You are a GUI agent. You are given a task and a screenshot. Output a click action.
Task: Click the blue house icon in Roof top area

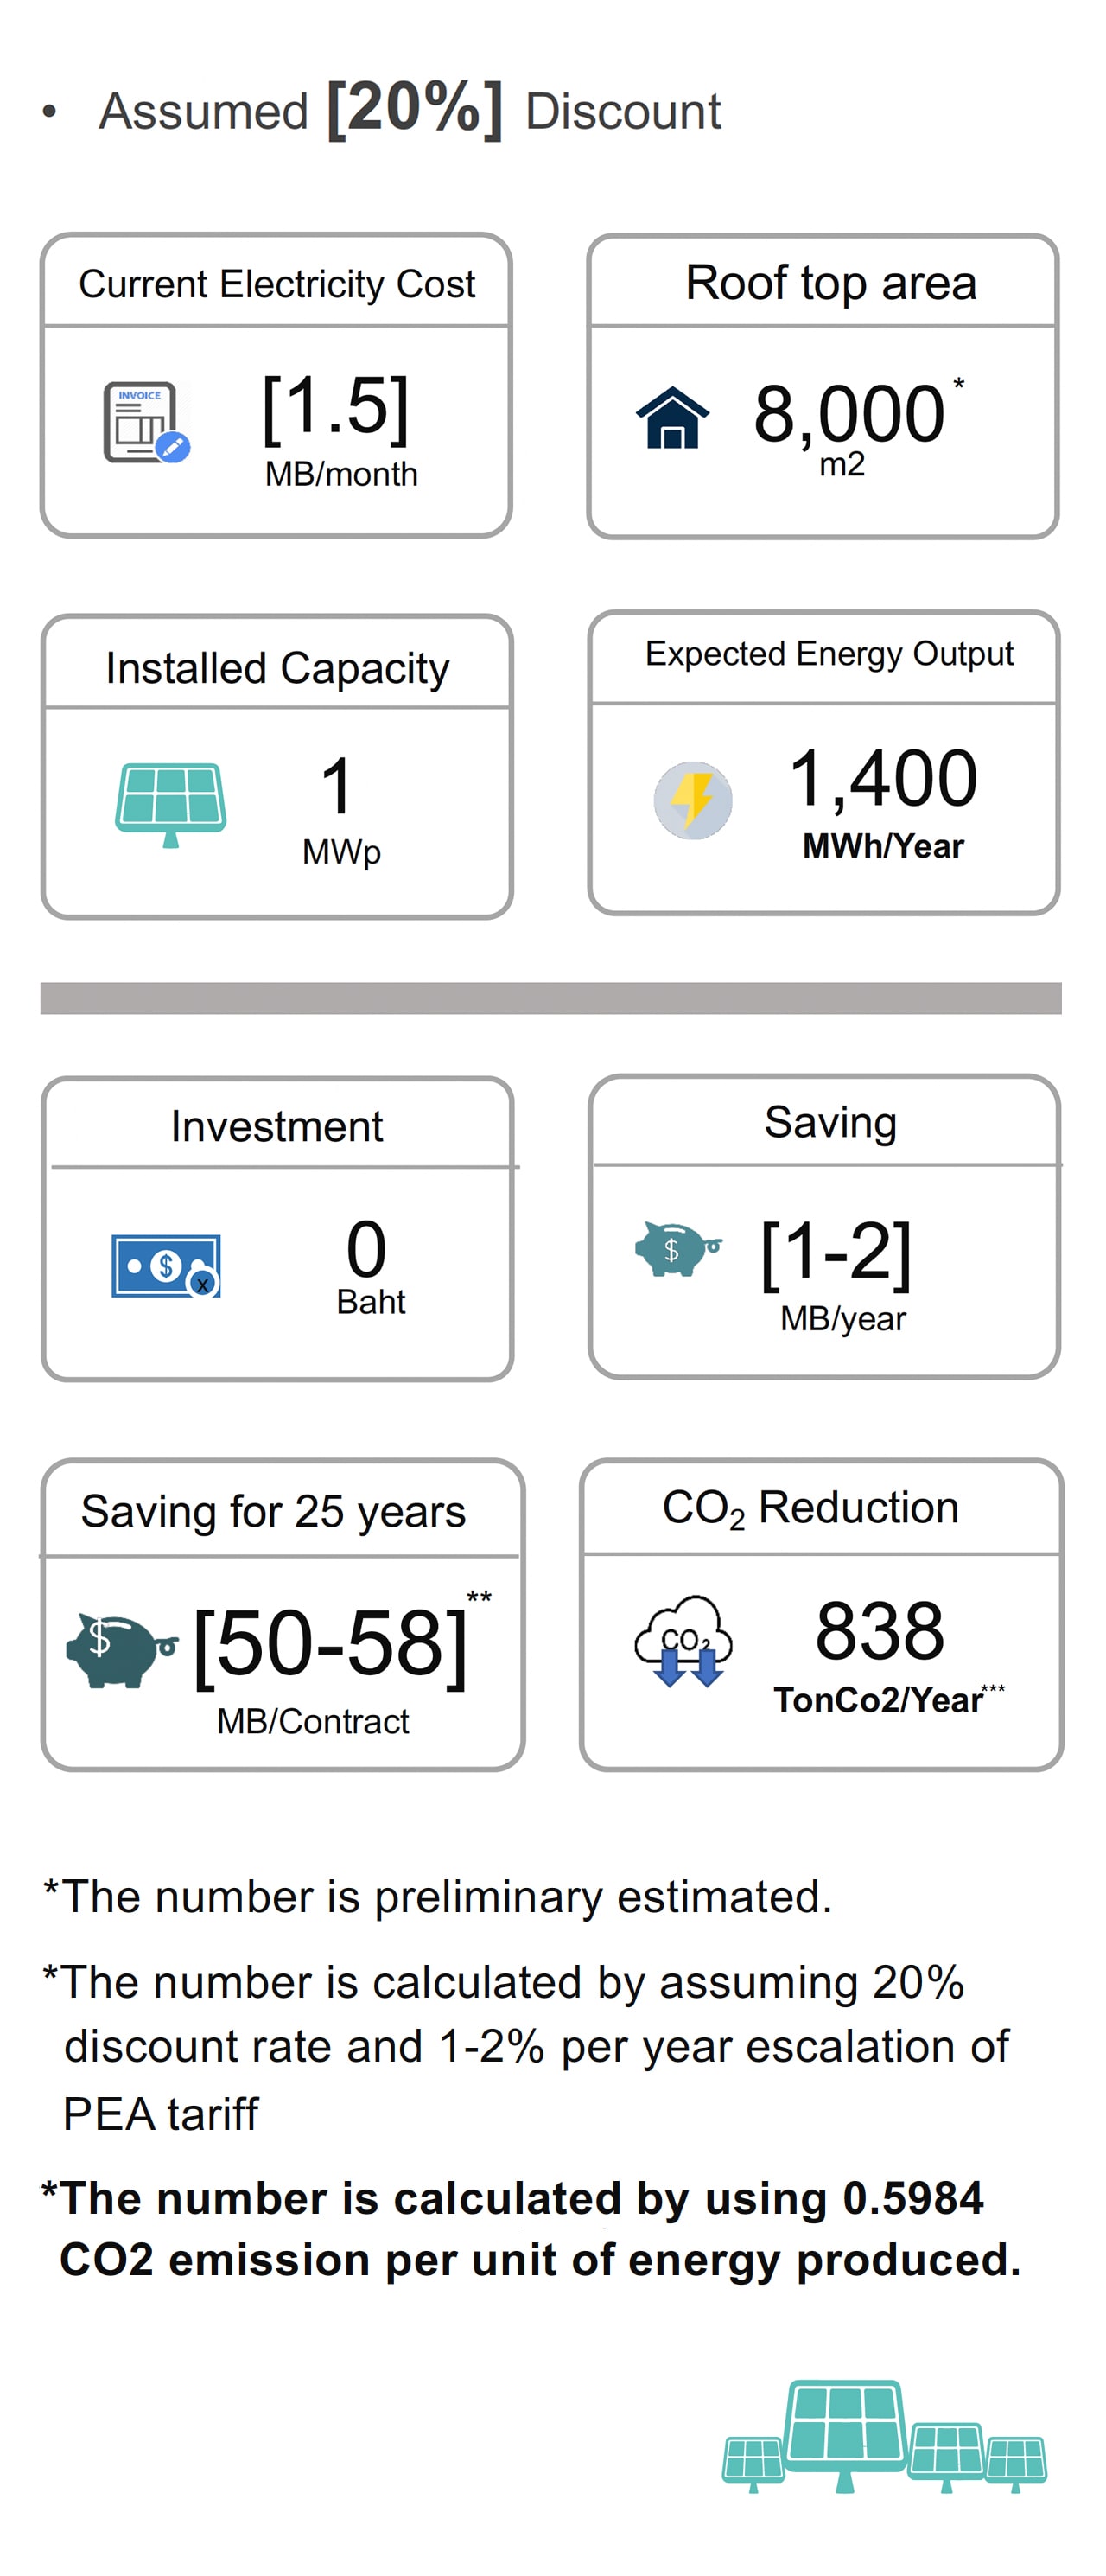click(x=672, y=417)
